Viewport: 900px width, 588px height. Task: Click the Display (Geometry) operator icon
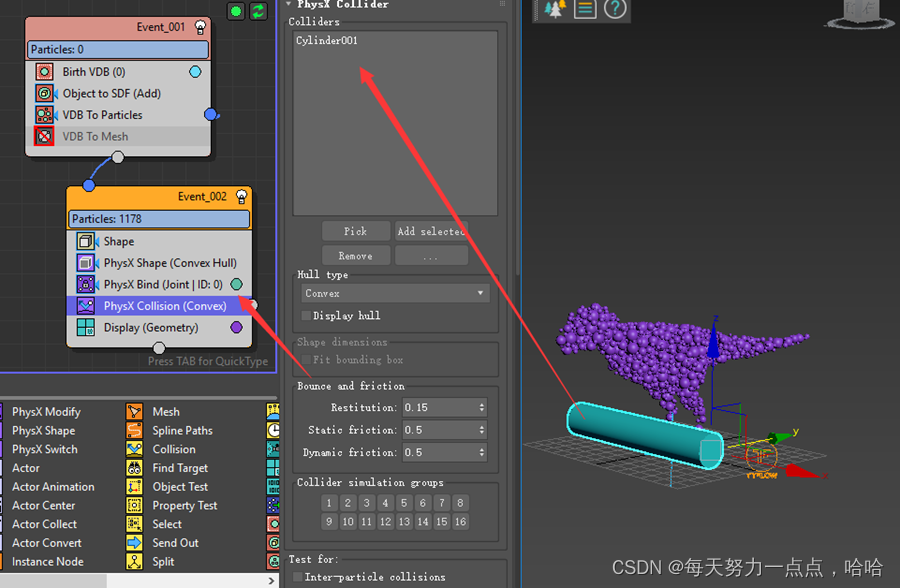85,327
